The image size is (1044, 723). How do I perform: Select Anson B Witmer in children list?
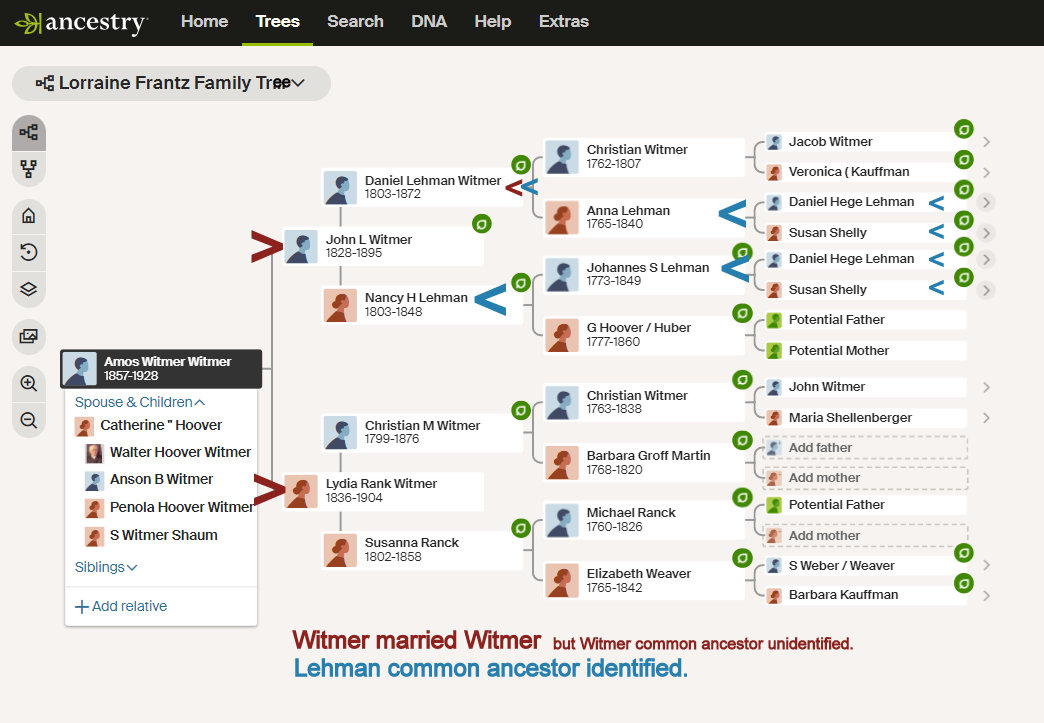(161, 480)
